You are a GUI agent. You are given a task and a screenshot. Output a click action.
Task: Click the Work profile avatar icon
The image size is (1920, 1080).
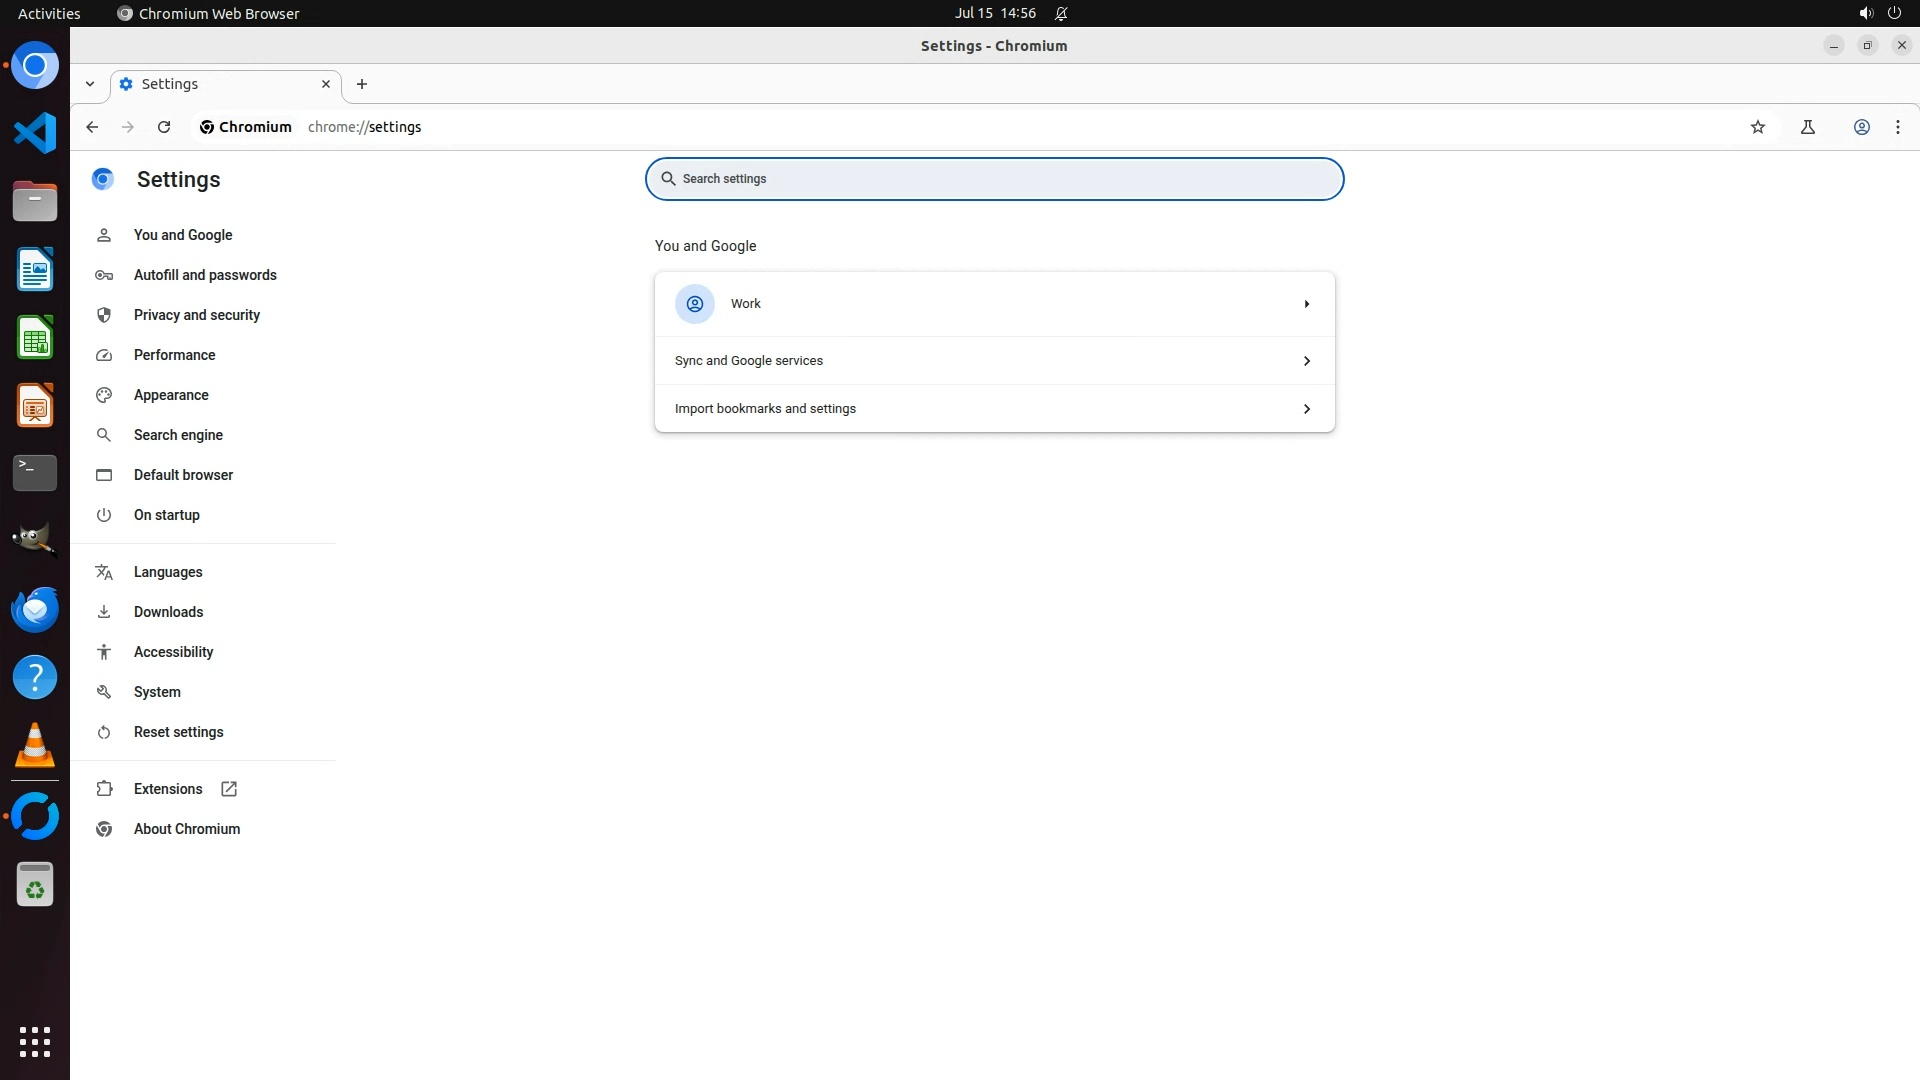point(694,304)
